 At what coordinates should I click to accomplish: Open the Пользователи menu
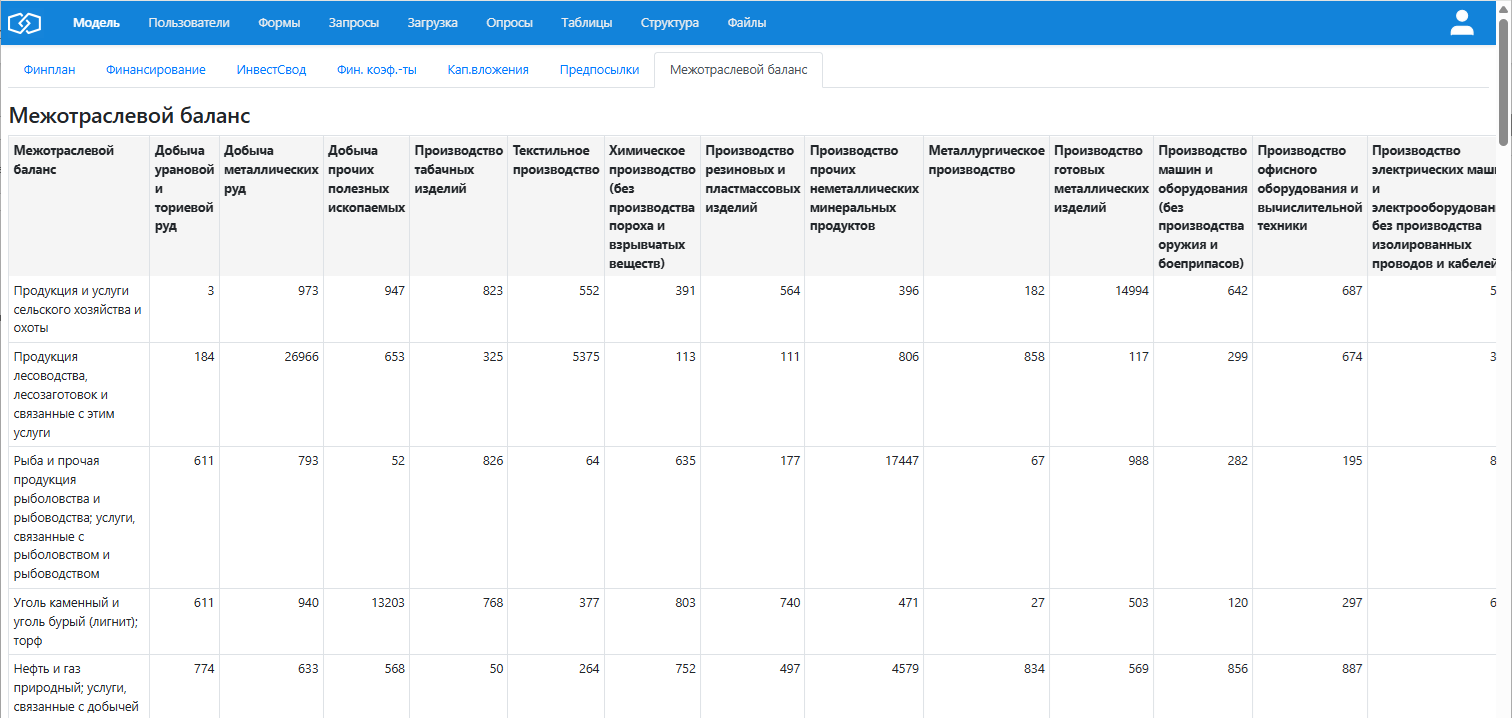click(188, 23)
